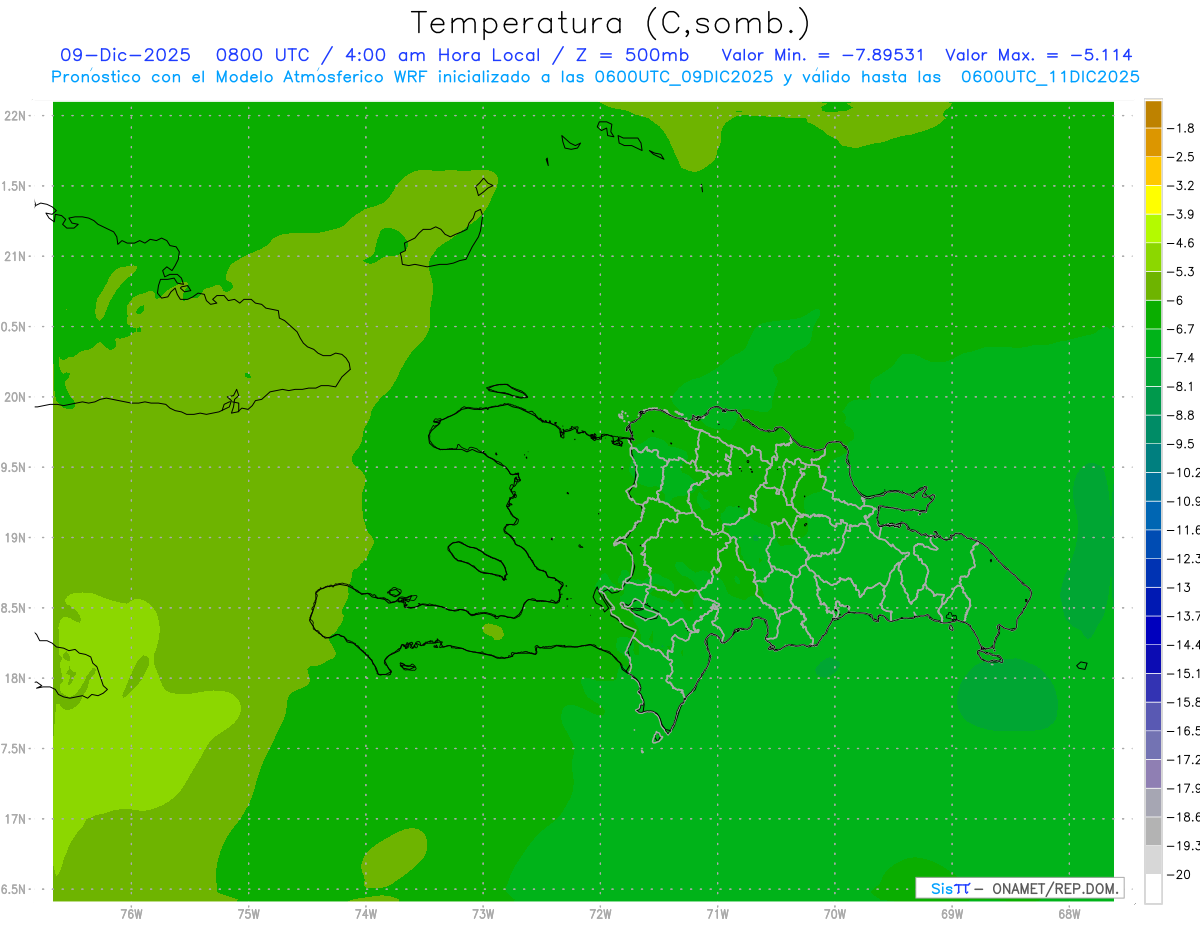This screenshot has width=1200, height=927.
Task: Pick the purple swatch between -17.2 and -17.9
Action: [1153, 773]
